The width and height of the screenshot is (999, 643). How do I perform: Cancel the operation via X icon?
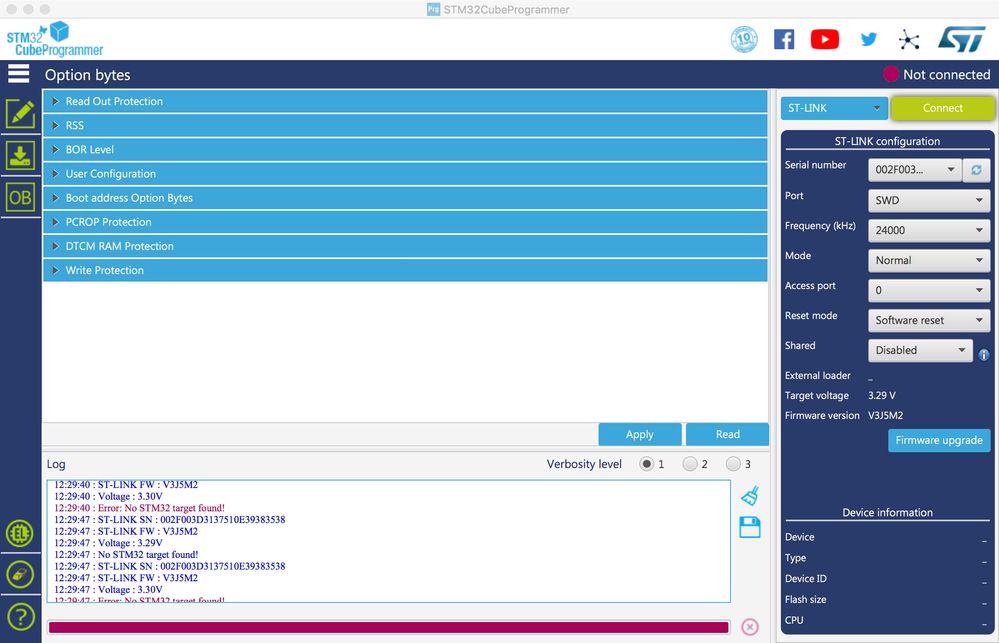(x=750, y=627)
